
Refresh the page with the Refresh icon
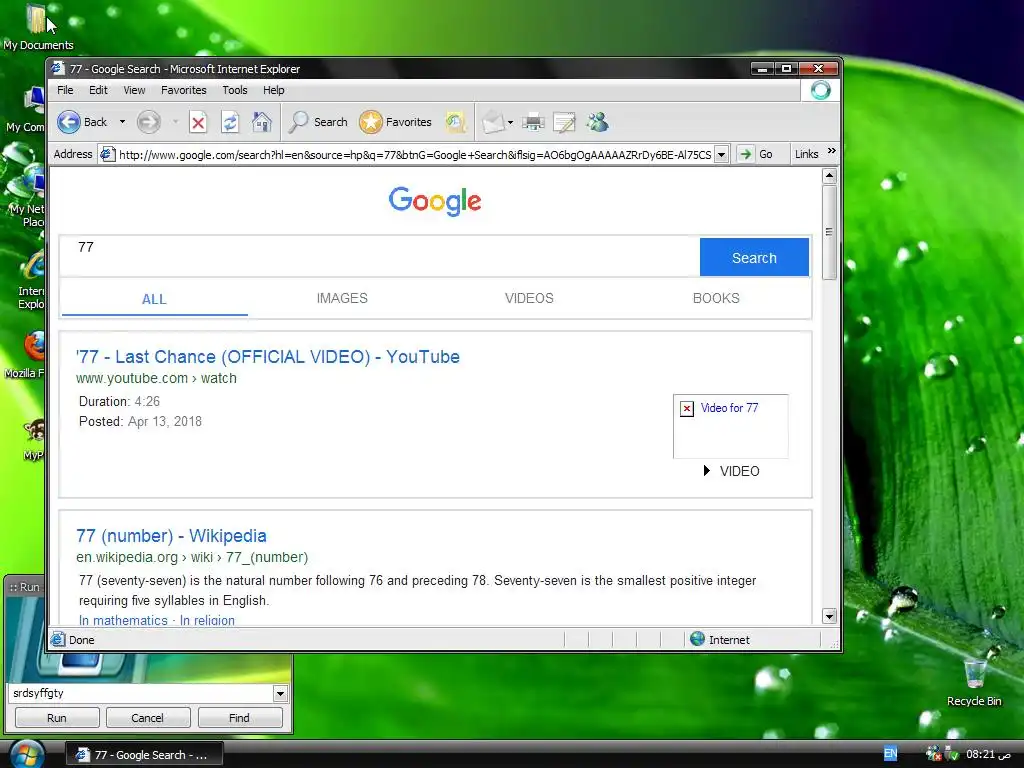(x=230, y=122)
